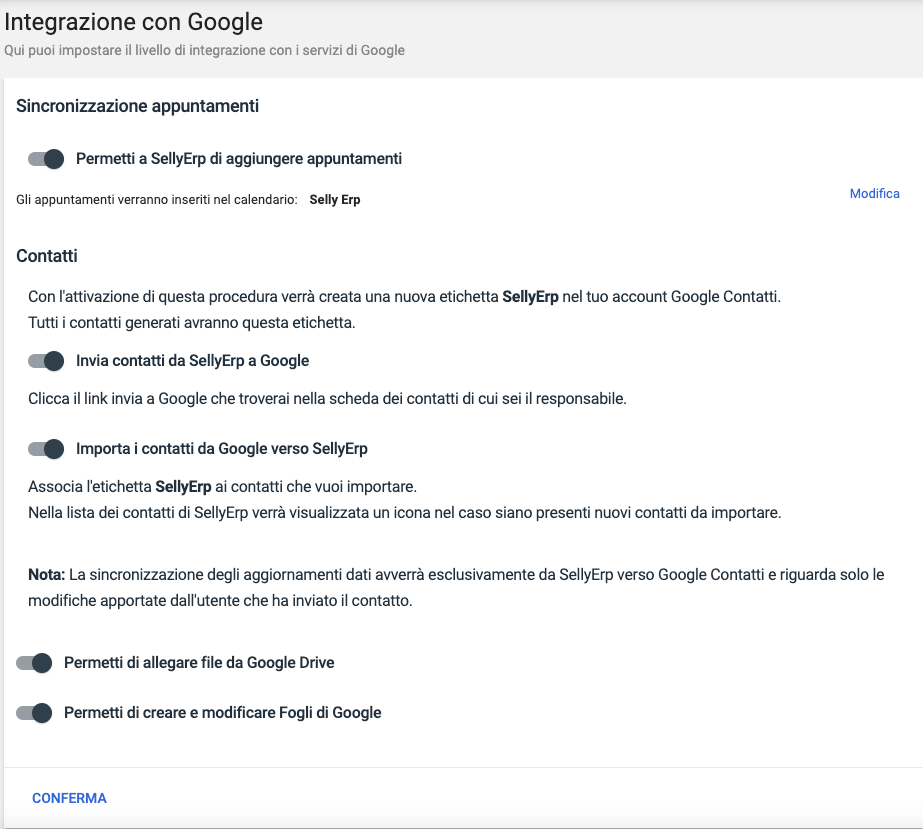The image size is (923, 829).
Task: Switch off the Fogli di Google toggle
Action: 34,713
